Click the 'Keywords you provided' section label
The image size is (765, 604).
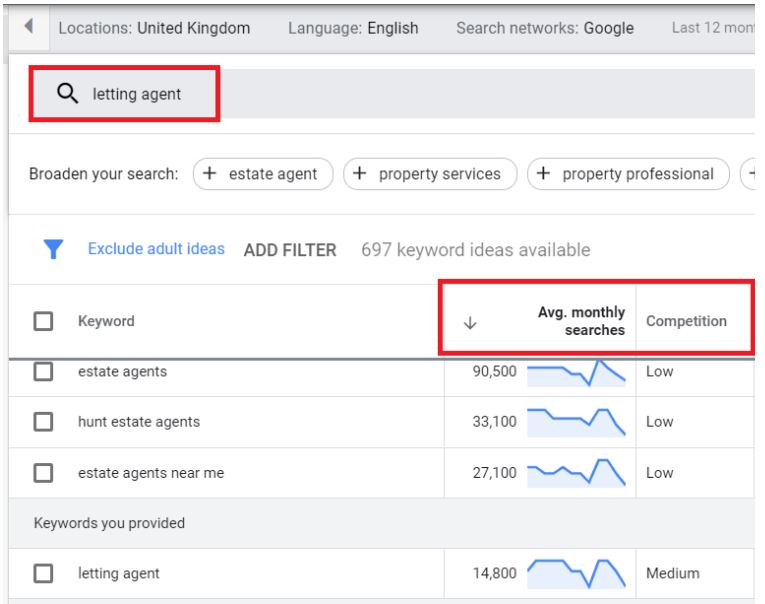pos(109,523)
